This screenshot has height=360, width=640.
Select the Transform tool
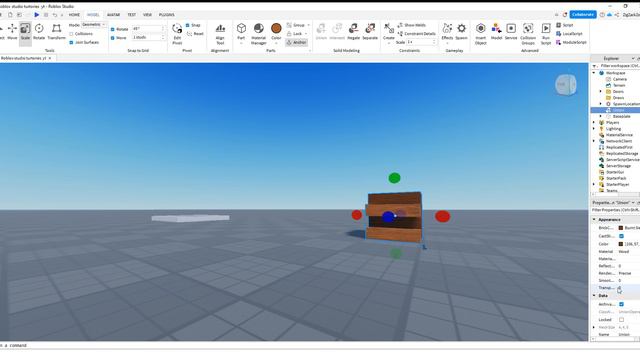(56, 32)
